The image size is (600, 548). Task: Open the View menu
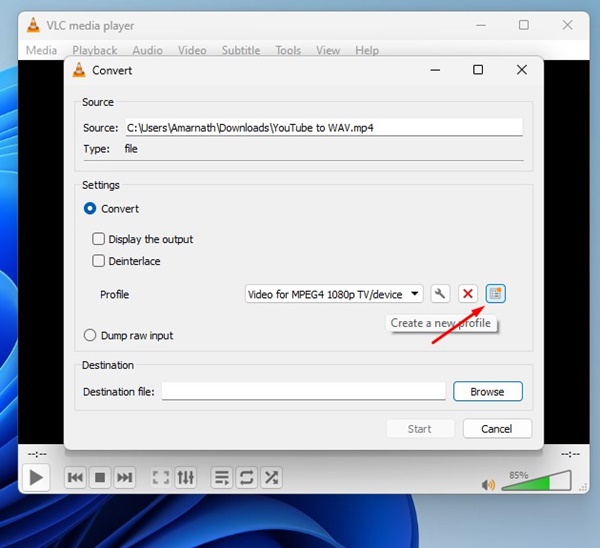pos(328,50)
